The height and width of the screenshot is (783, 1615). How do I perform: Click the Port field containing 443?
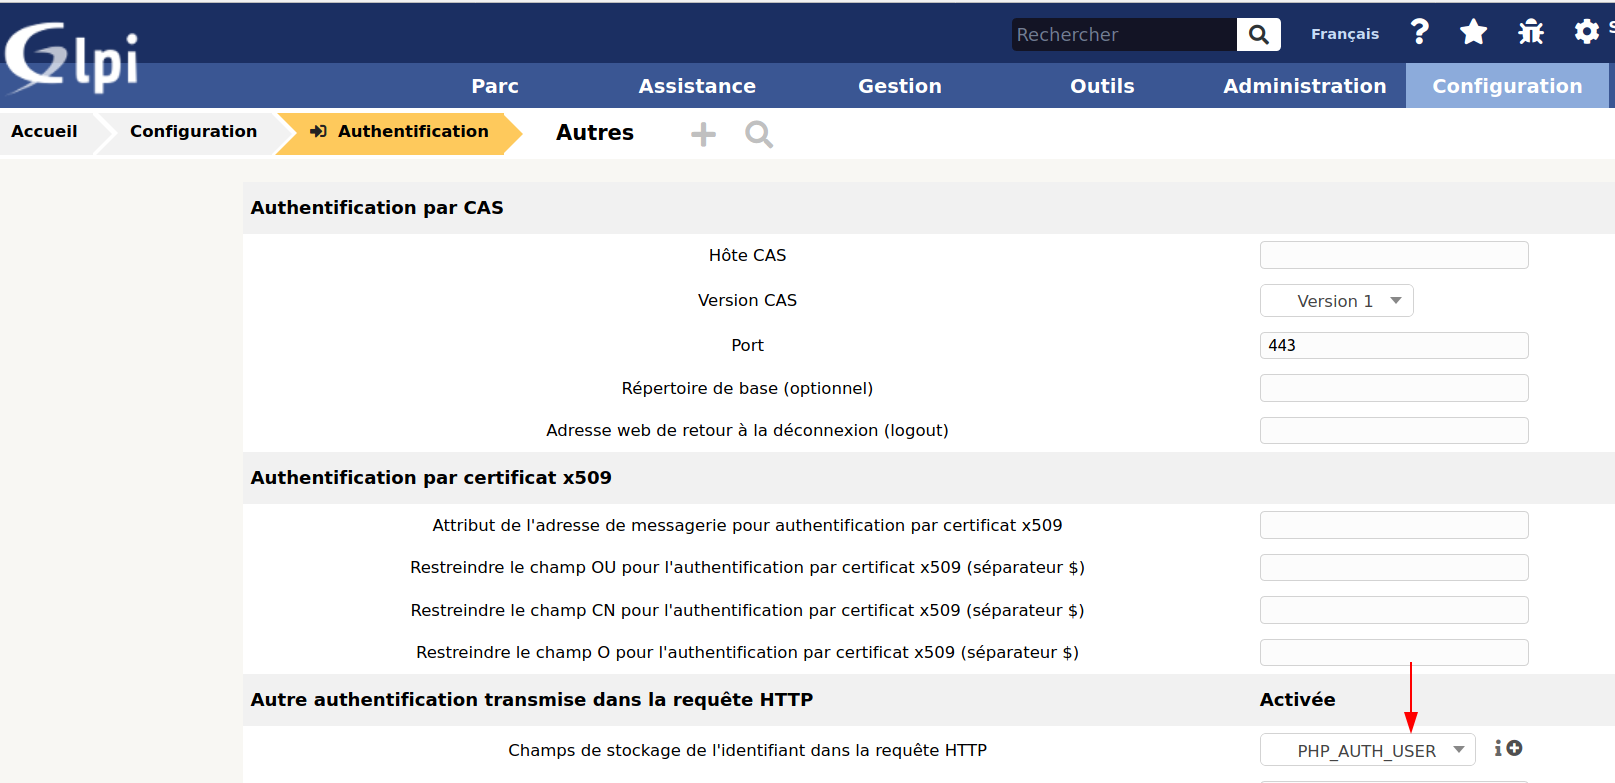pos(1393,345)
